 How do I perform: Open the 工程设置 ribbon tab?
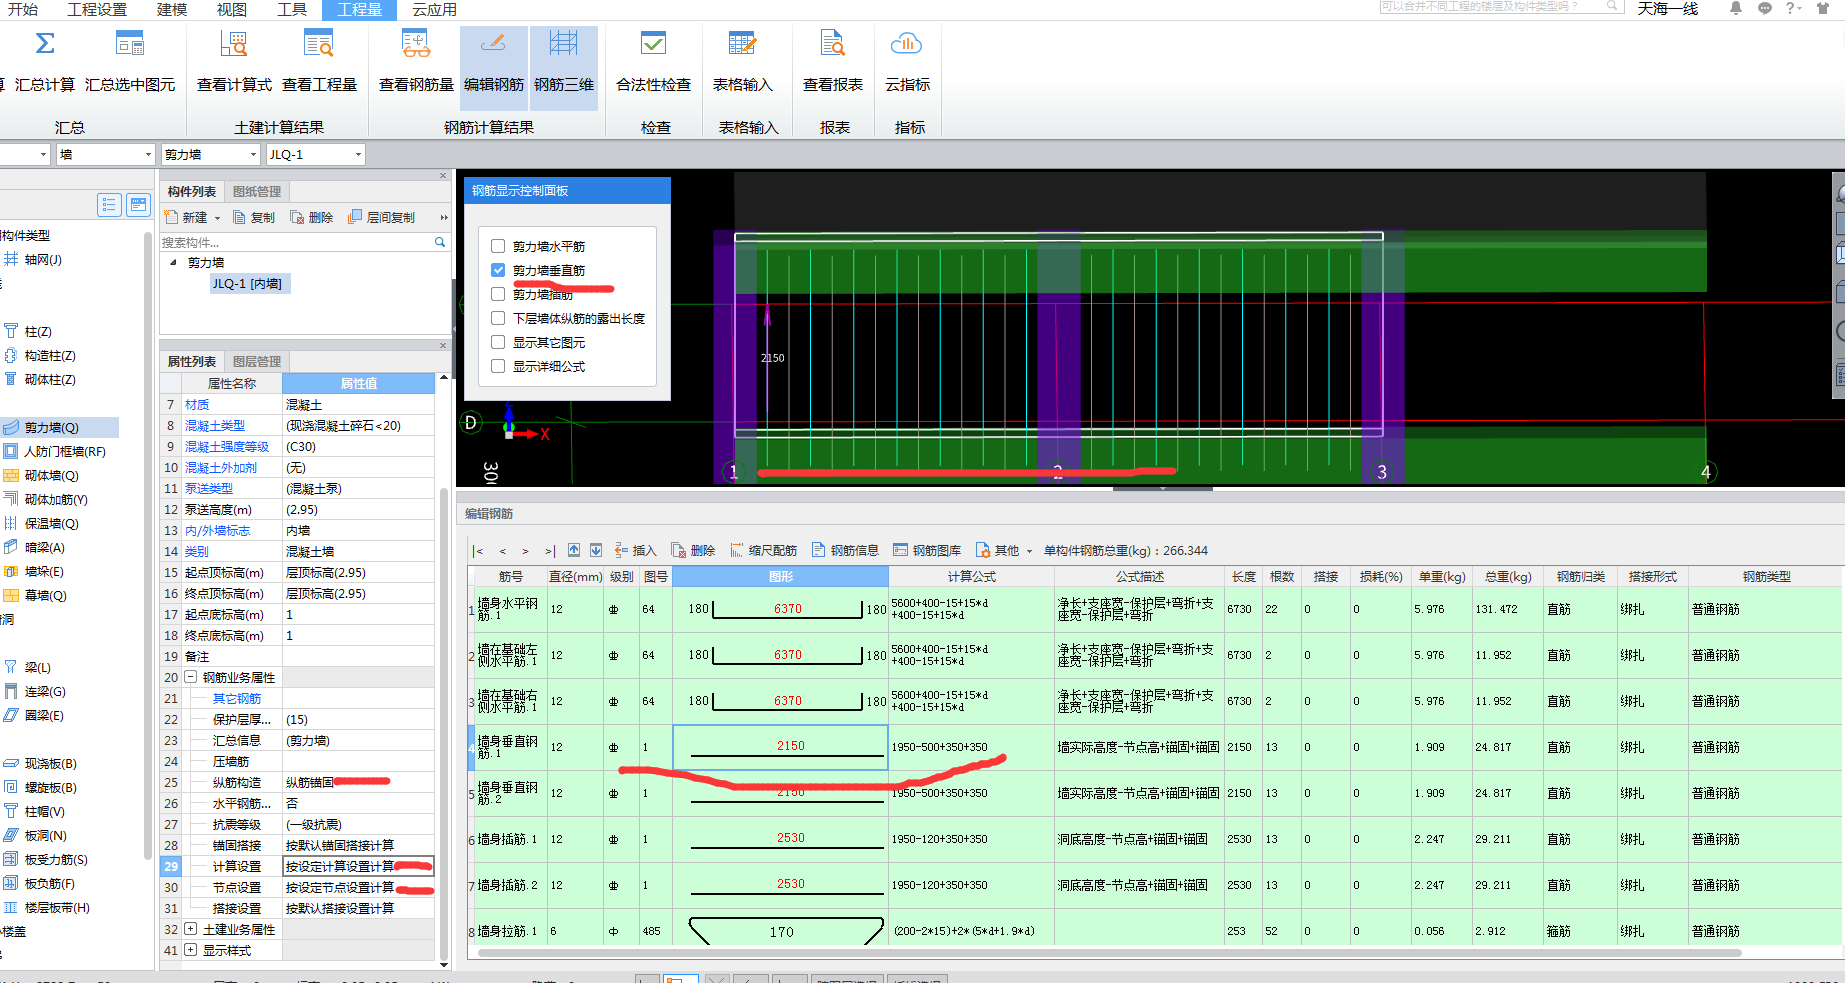(97, 9)
